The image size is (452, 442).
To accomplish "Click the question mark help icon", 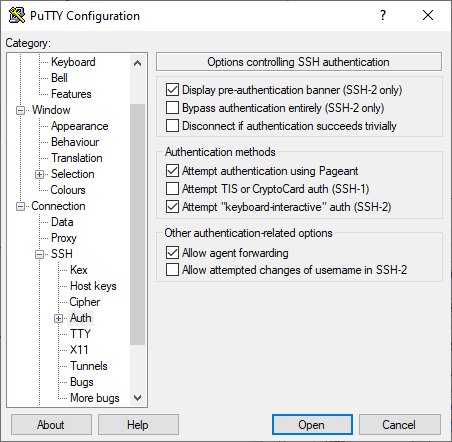I will point(383,15).
